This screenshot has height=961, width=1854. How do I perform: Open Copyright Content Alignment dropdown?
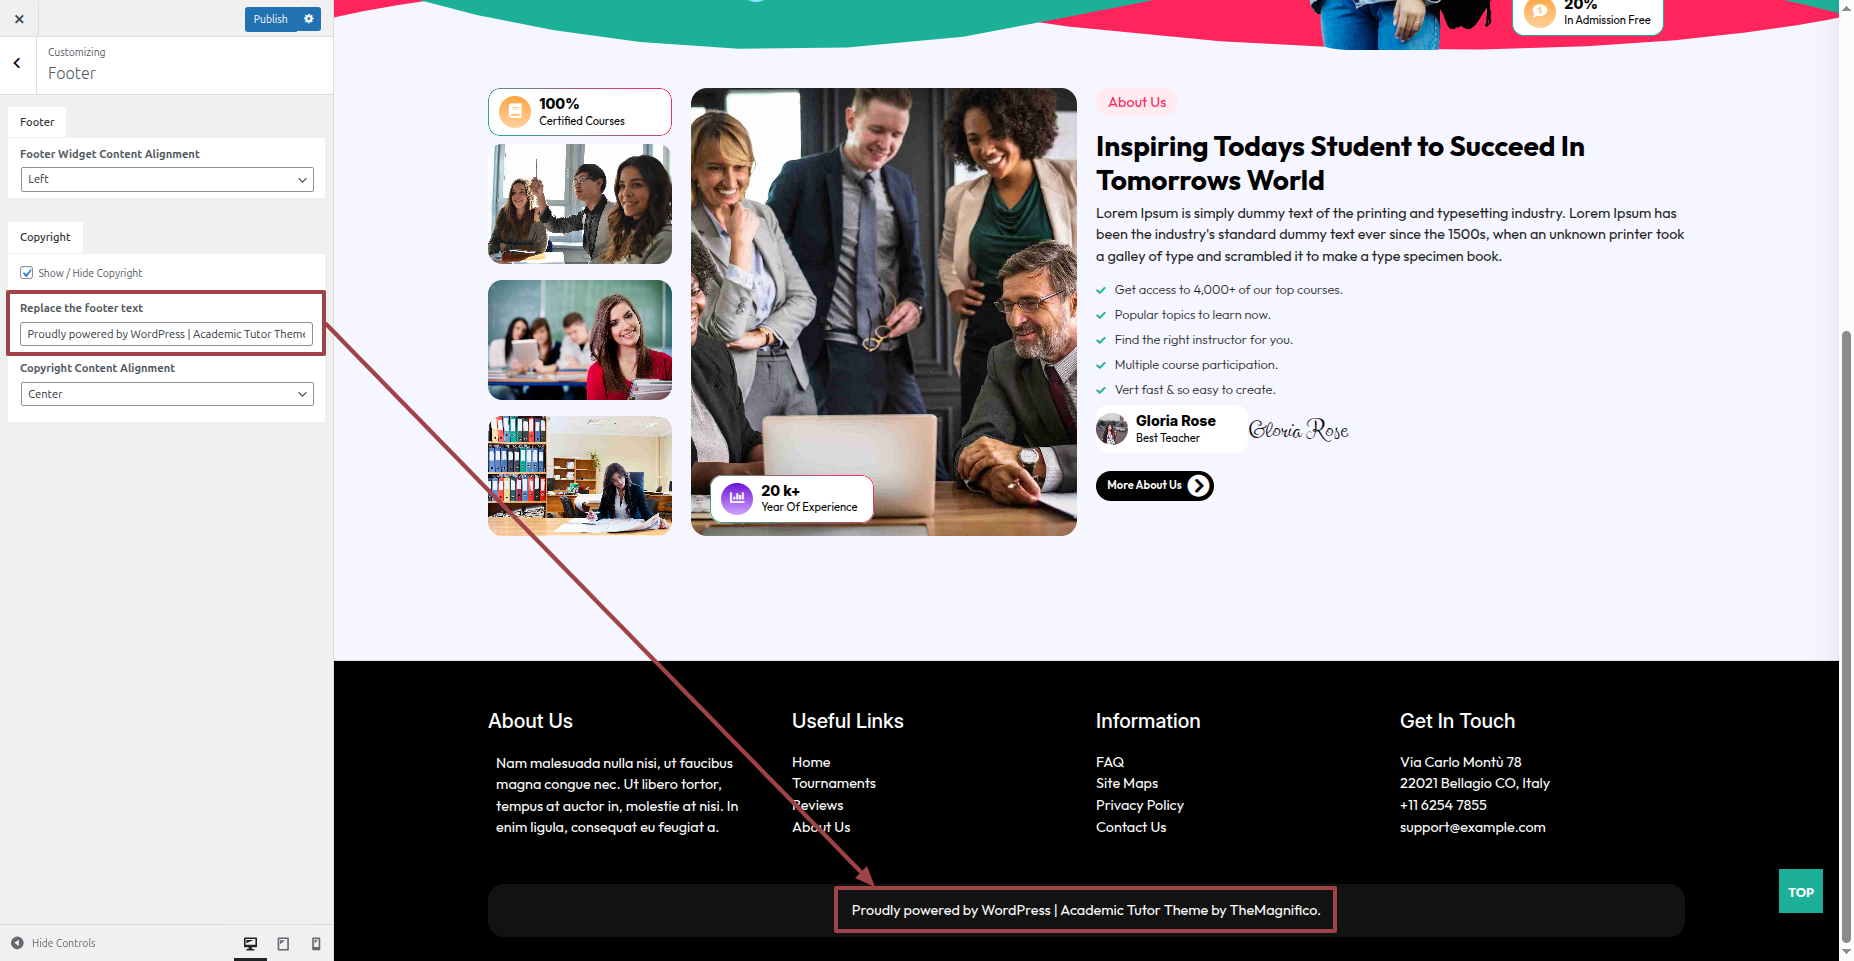tap(167, 394)
